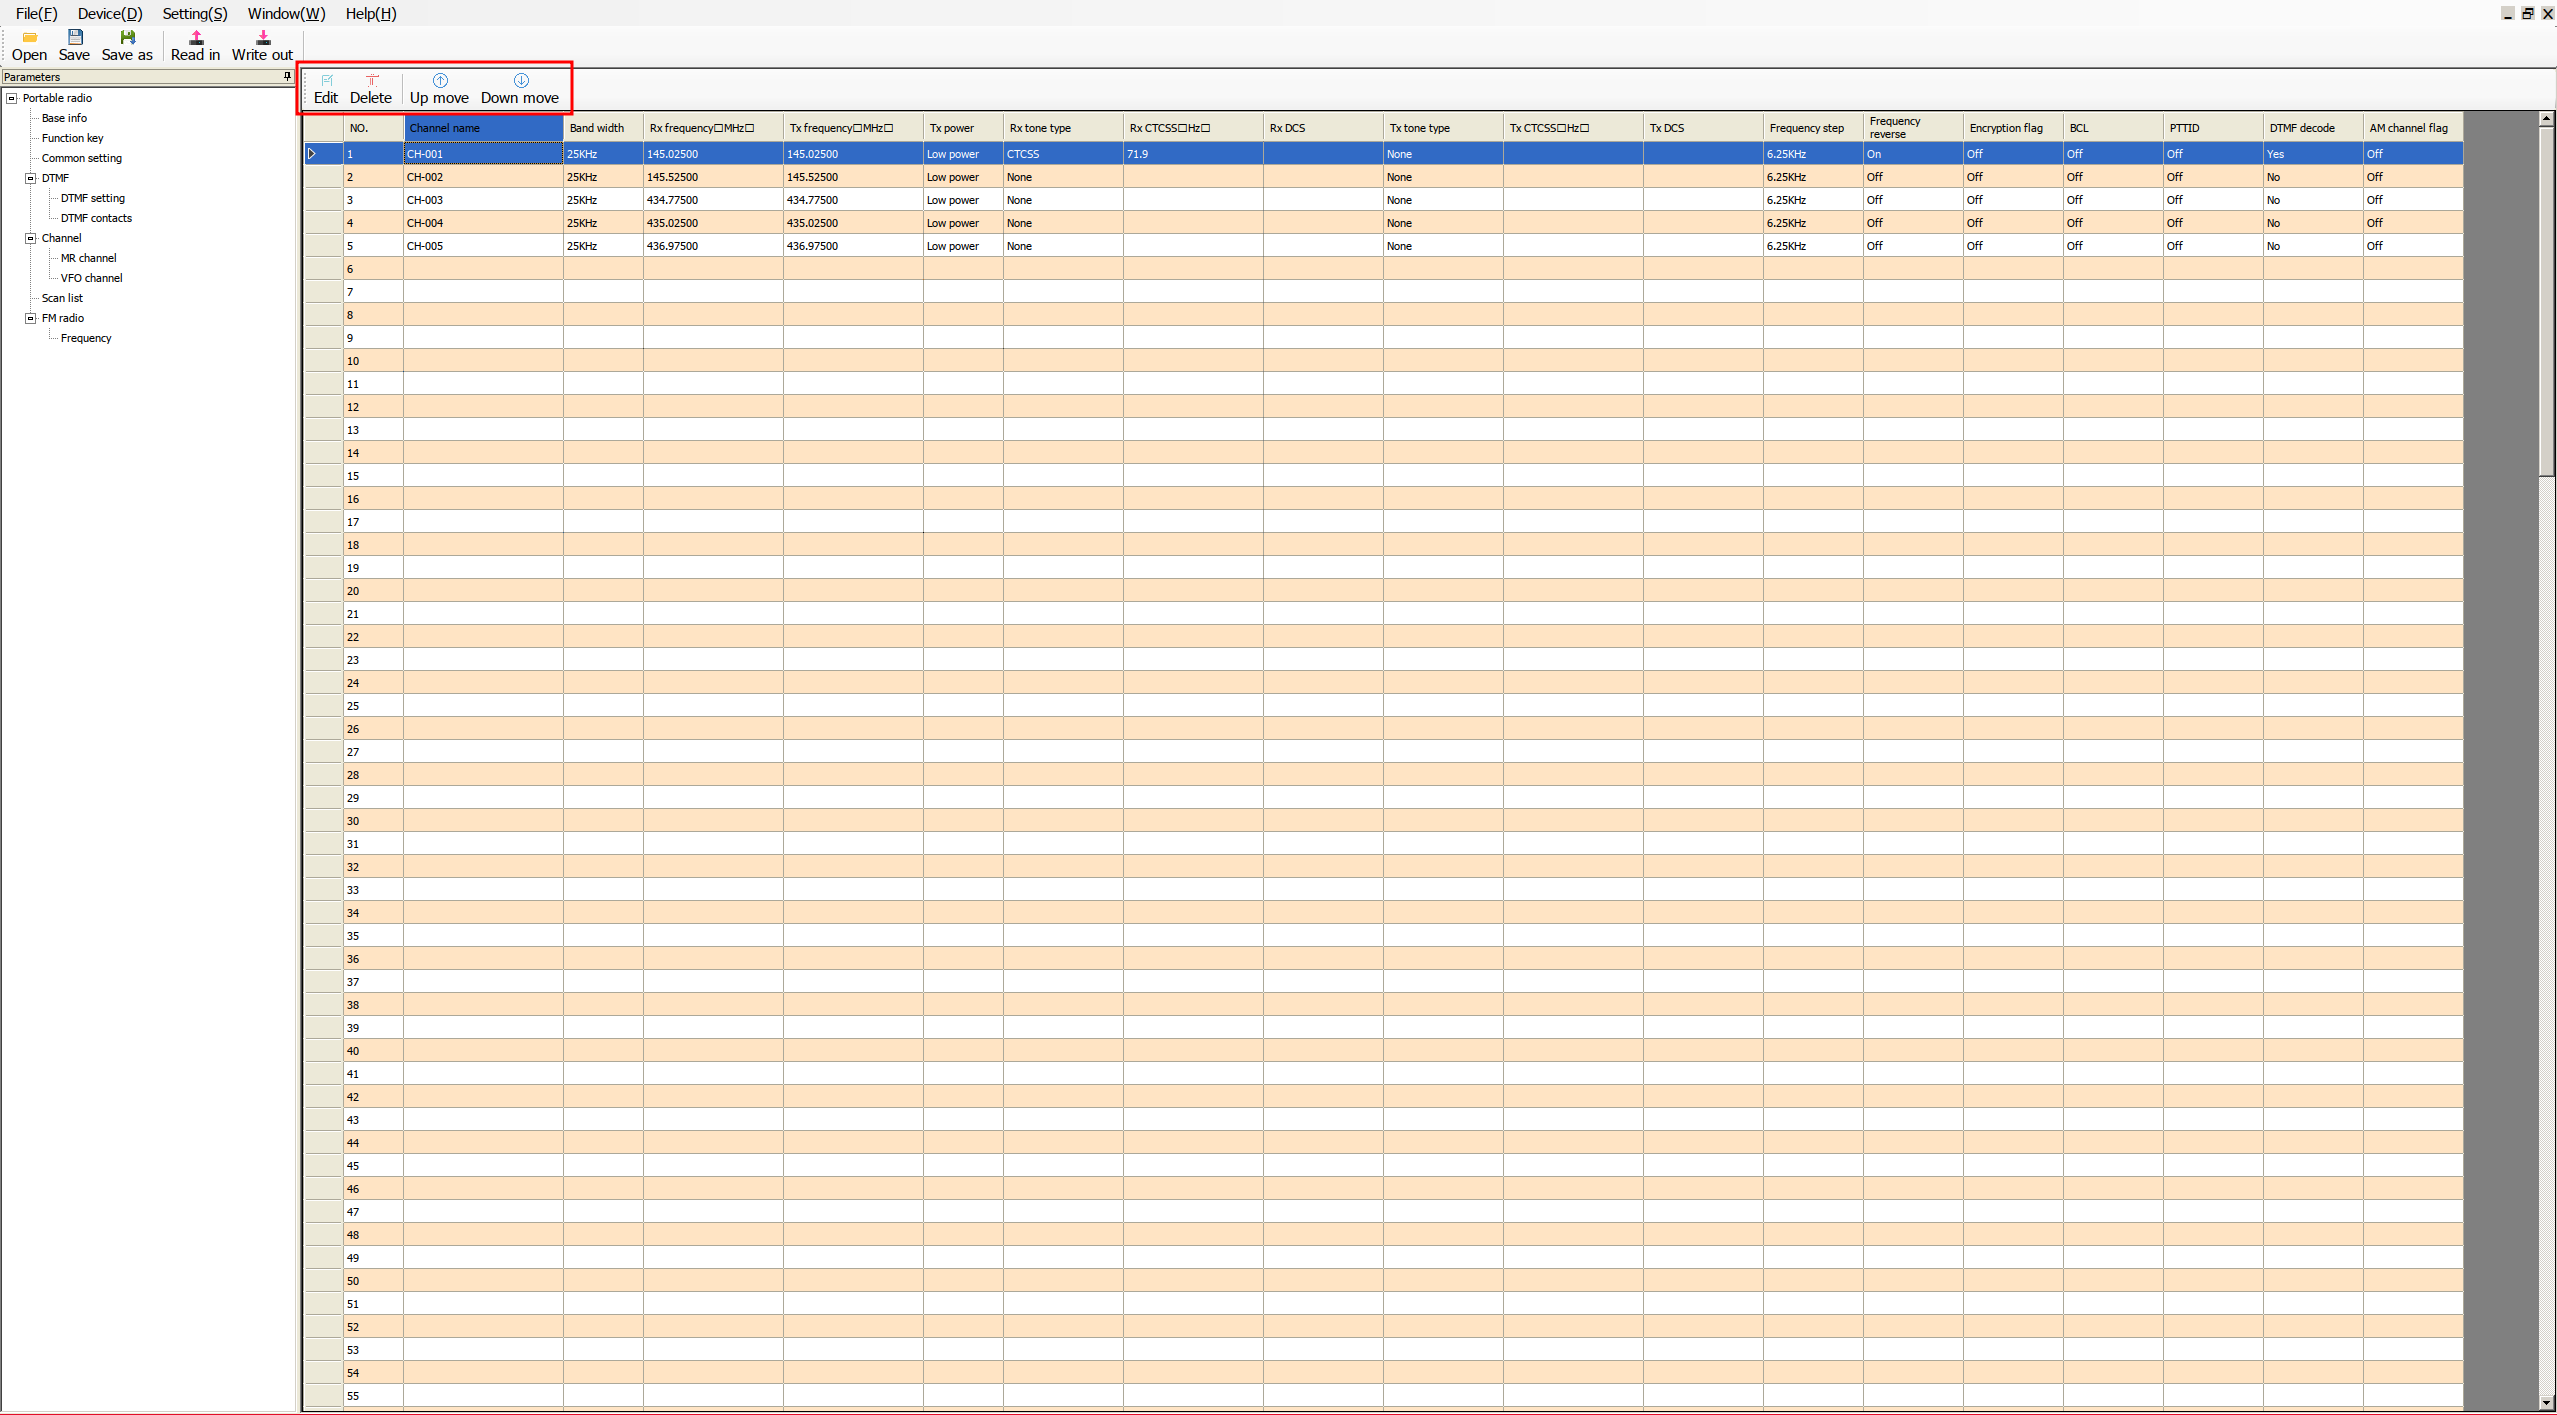2557x1415 pixels.
Task: Click the Up move arrow icon
Action: tap(440, 81)
